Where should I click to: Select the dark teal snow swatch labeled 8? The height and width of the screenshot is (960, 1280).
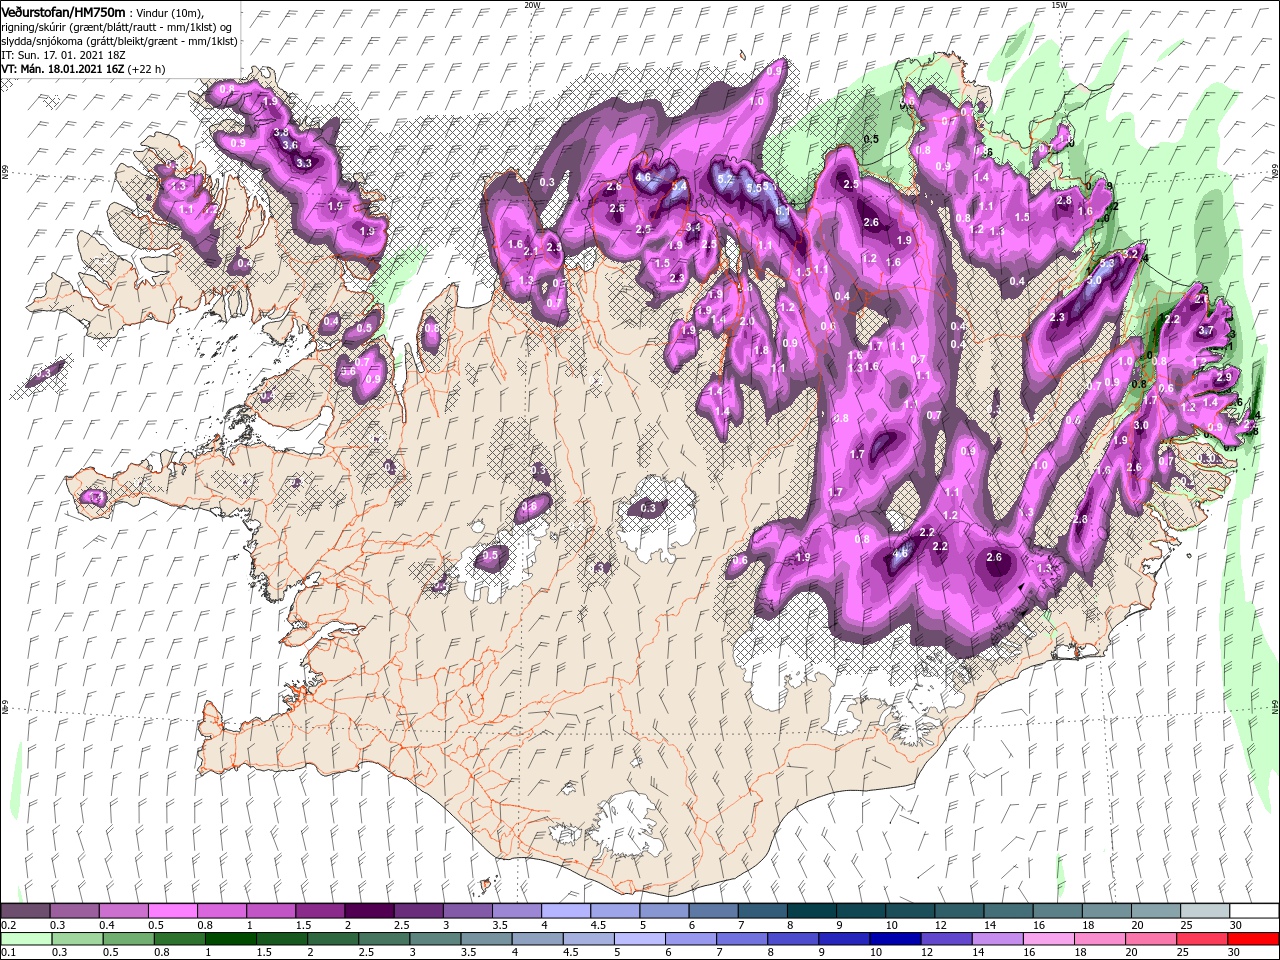pos(812,911)
